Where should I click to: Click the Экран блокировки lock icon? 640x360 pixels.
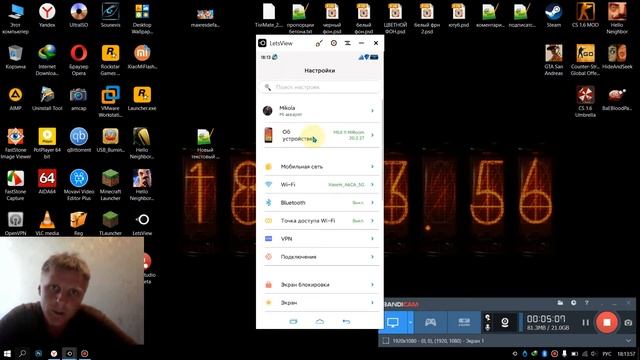268,284
